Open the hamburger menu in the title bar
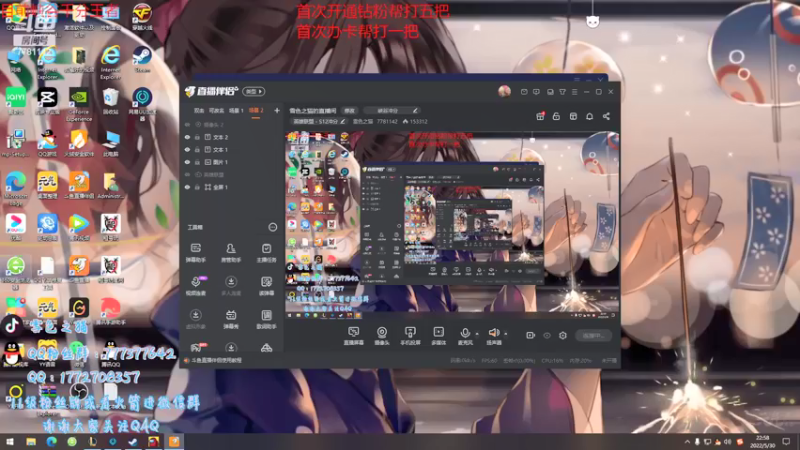 tap(574, 92)
